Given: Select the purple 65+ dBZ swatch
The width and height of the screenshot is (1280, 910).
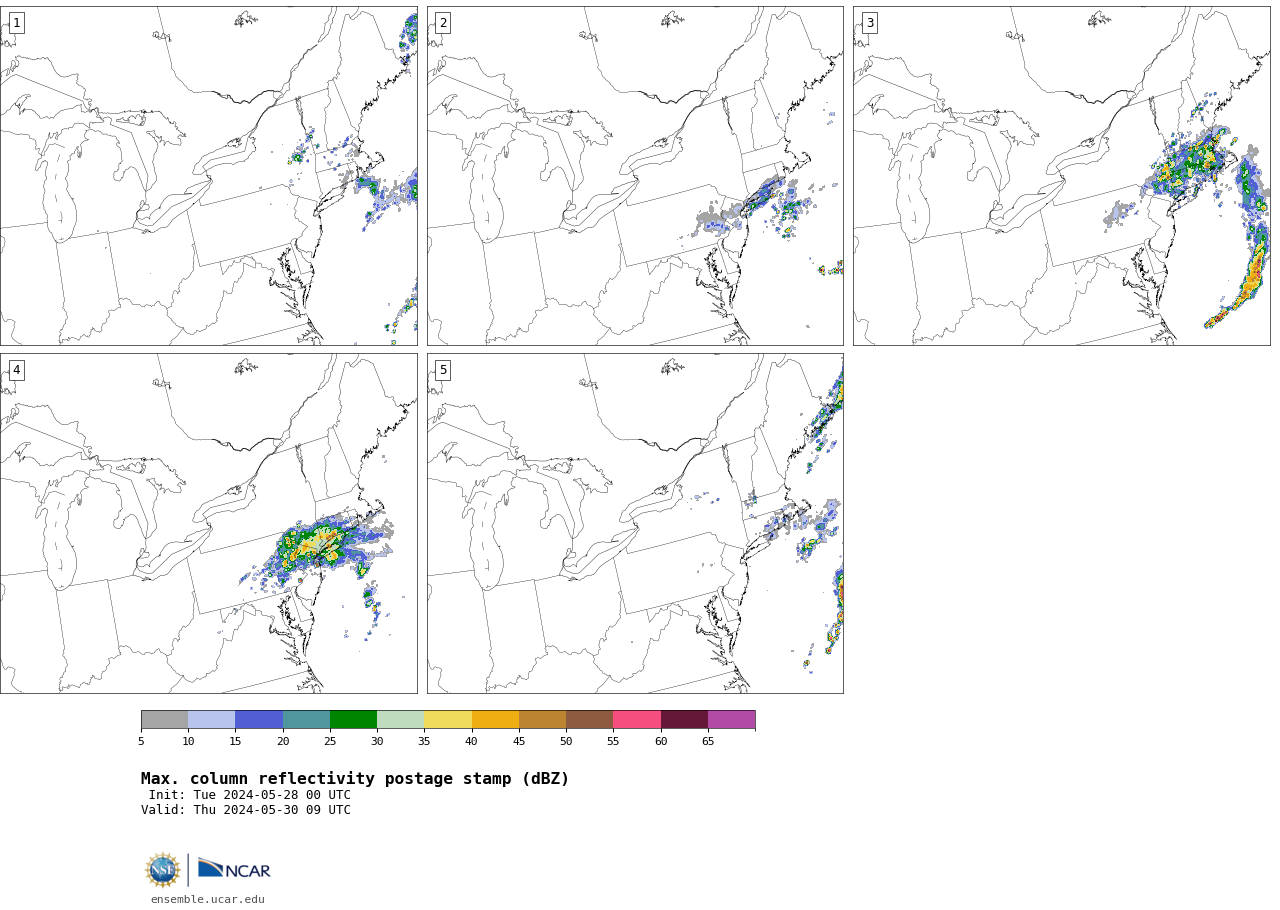Looking at the screenshot, I should (x=731, y=720).
